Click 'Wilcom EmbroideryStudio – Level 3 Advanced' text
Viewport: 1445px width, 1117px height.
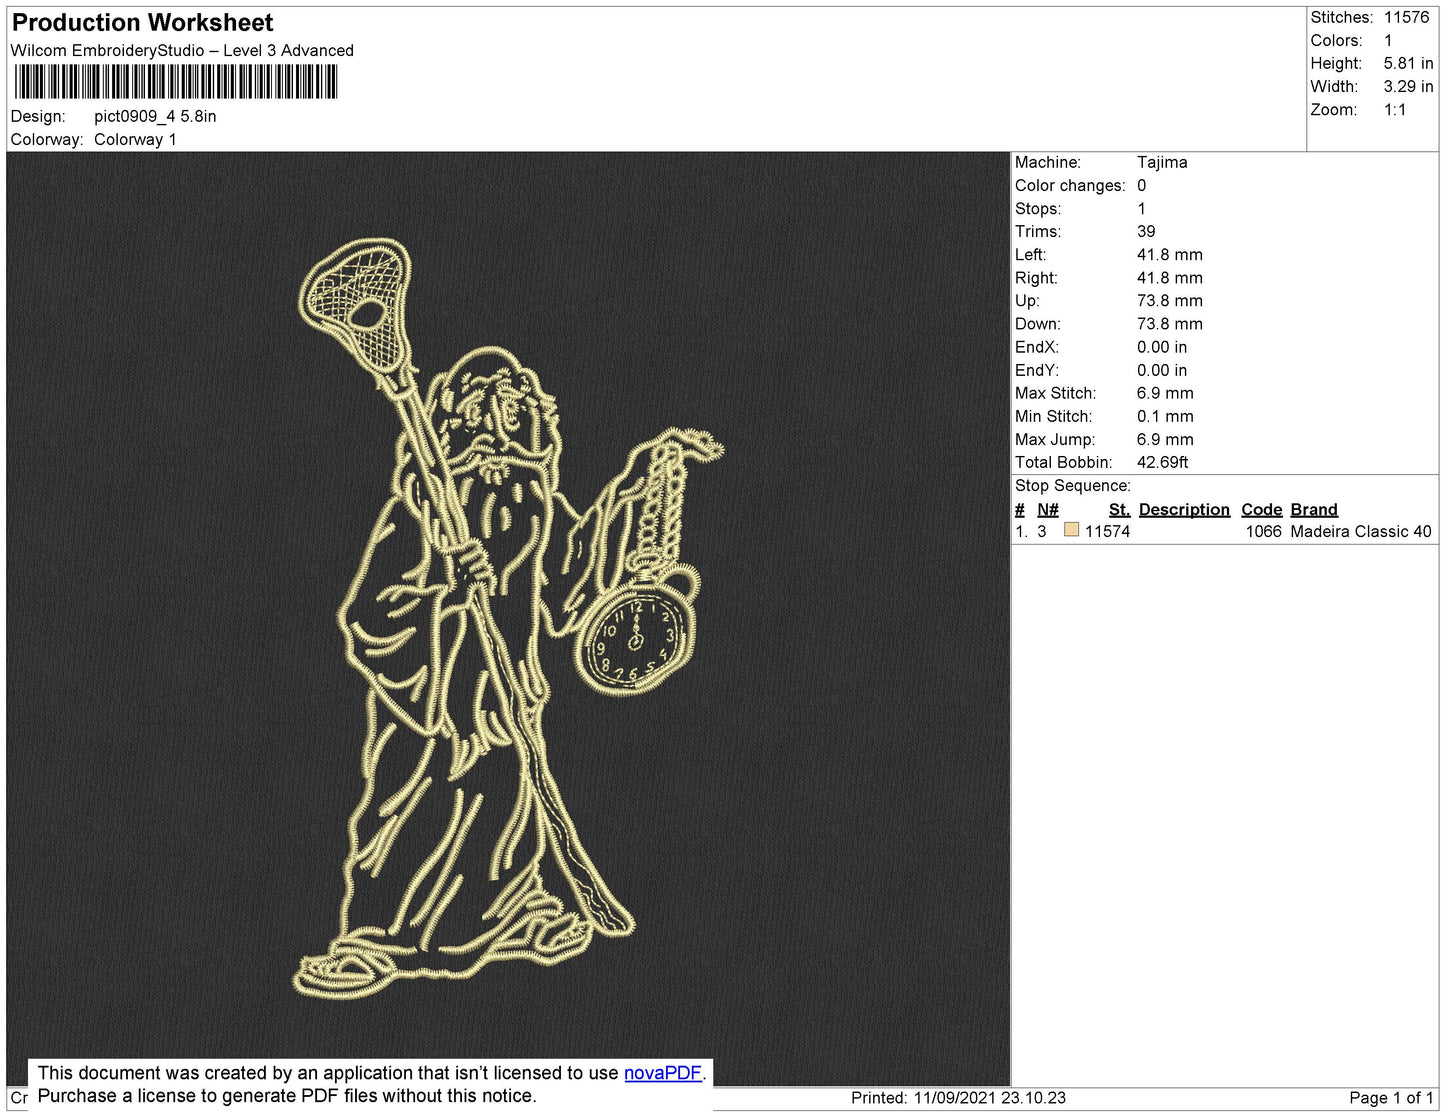(x=182, y=50)
